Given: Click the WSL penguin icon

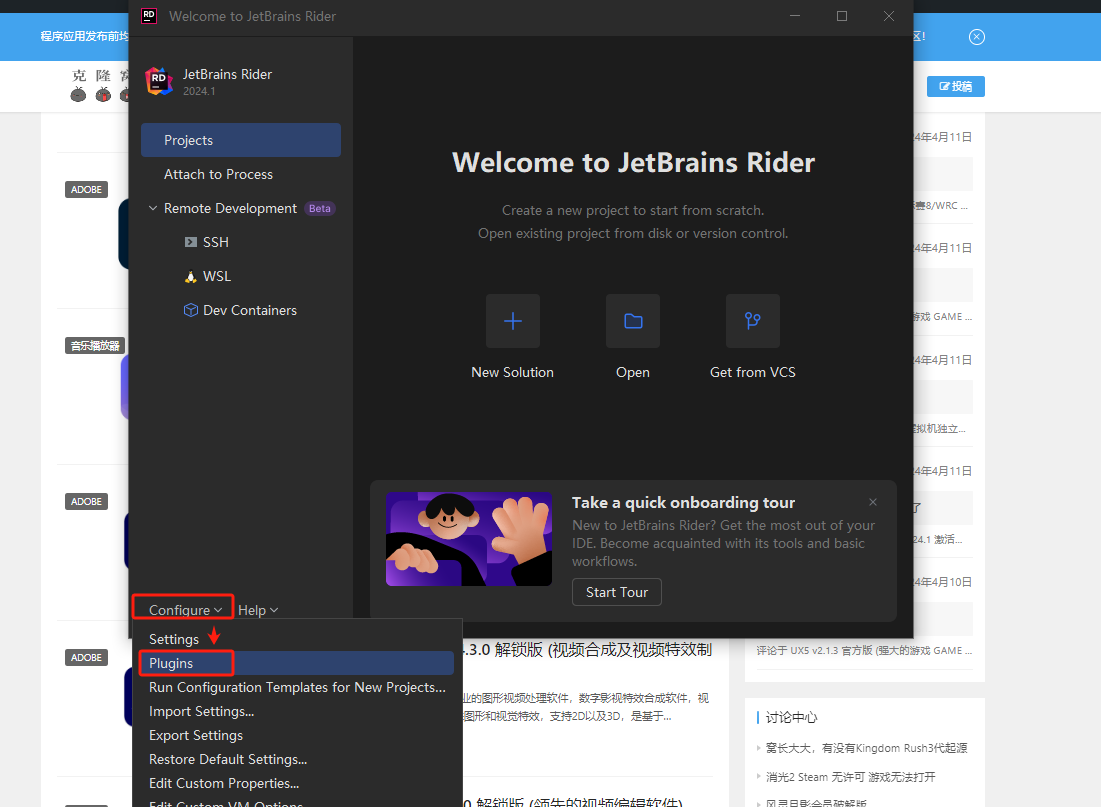Looking at the screenshot, I should (x=190, y=277).
